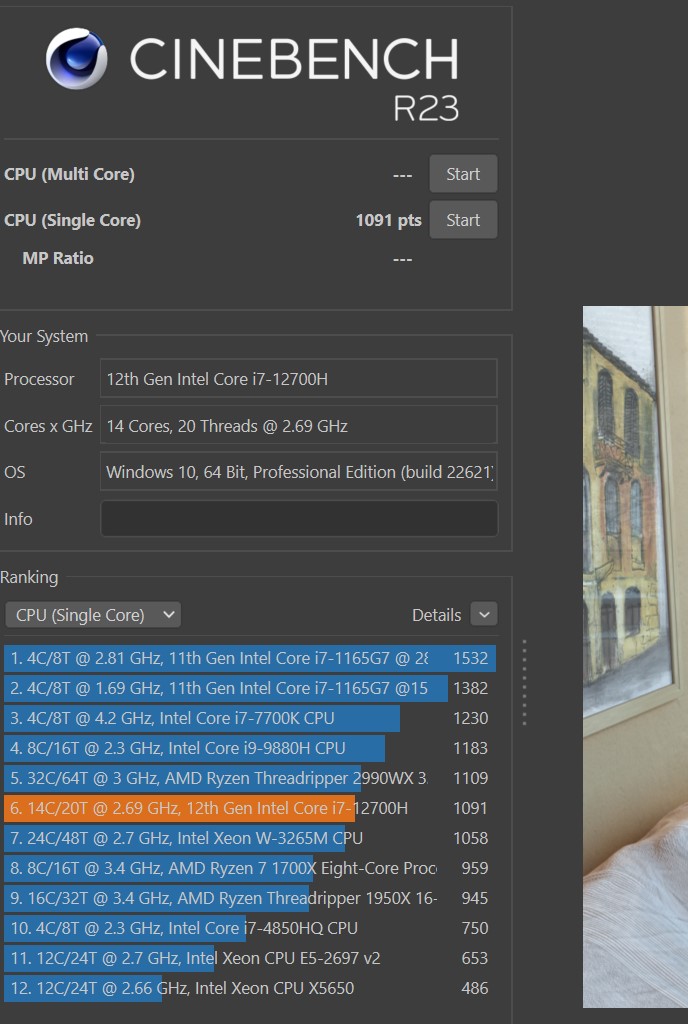This screenshot has width=688, height=1024.
Task: Click the rendered building image preview
Action: (635, 656)
